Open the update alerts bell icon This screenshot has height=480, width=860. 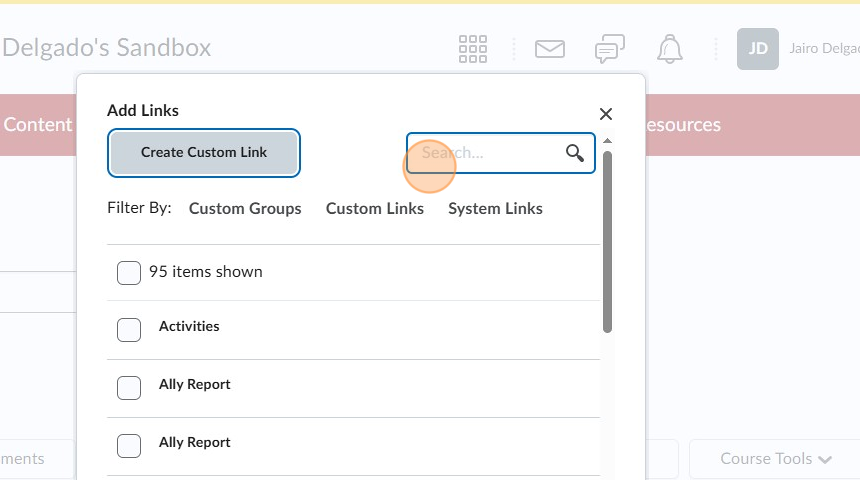[669, 49]
